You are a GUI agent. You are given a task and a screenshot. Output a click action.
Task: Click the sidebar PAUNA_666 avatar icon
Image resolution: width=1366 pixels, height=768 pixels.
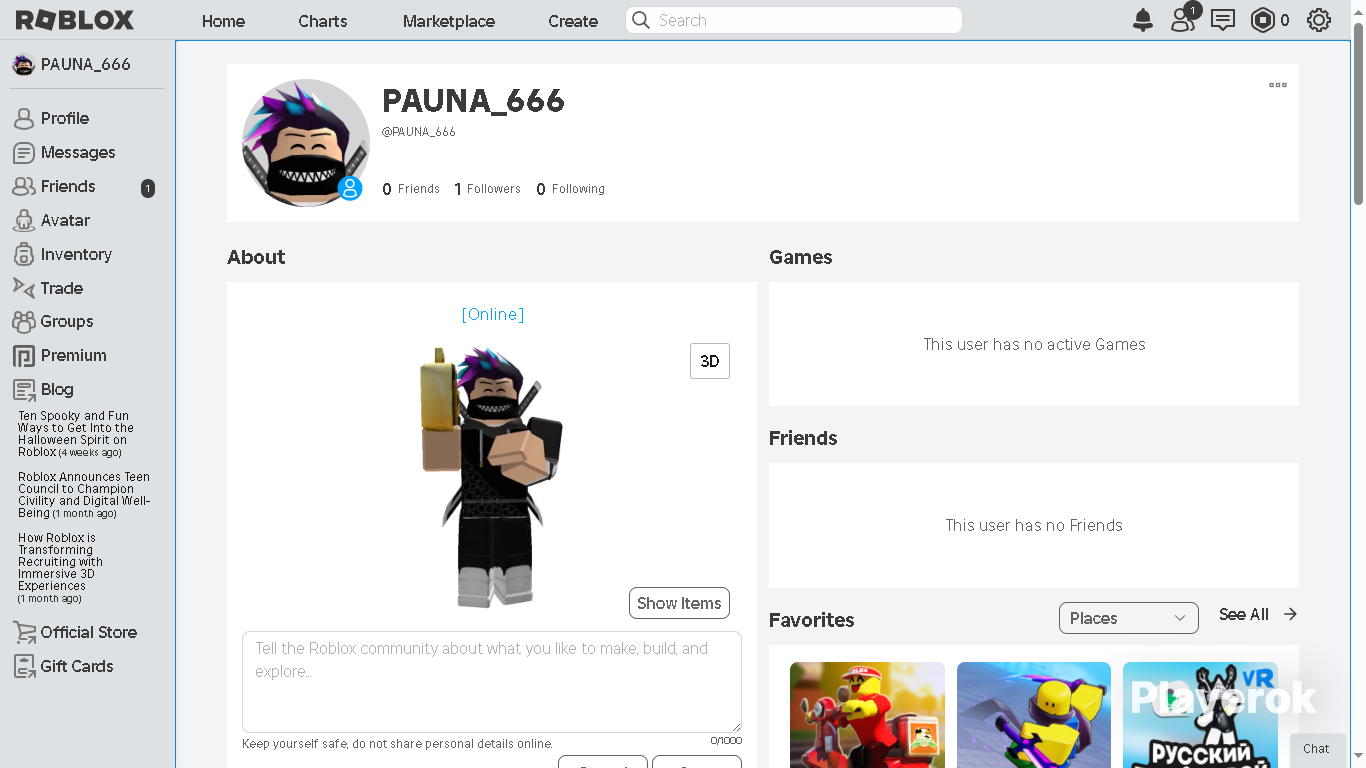click(23, 65)
